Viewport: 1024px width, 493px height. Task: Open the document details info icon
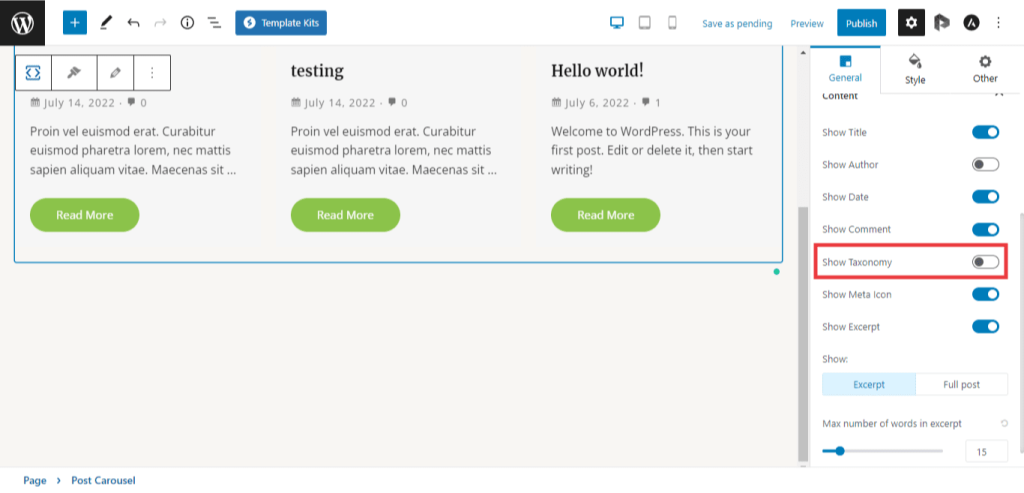[x=187, y=22]
